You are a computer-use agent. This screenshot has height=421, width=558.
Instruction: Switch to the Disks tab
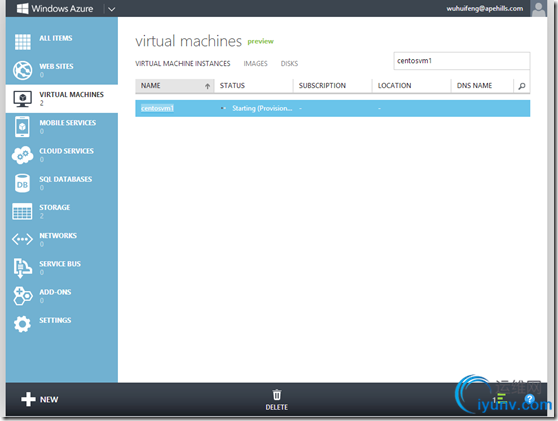point(289,64)
